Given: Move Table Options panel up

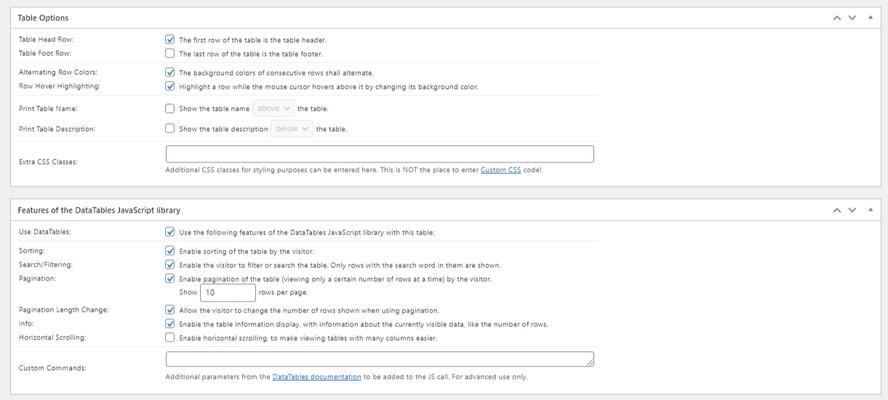Looking at the screenshot, I should [836, 18].
